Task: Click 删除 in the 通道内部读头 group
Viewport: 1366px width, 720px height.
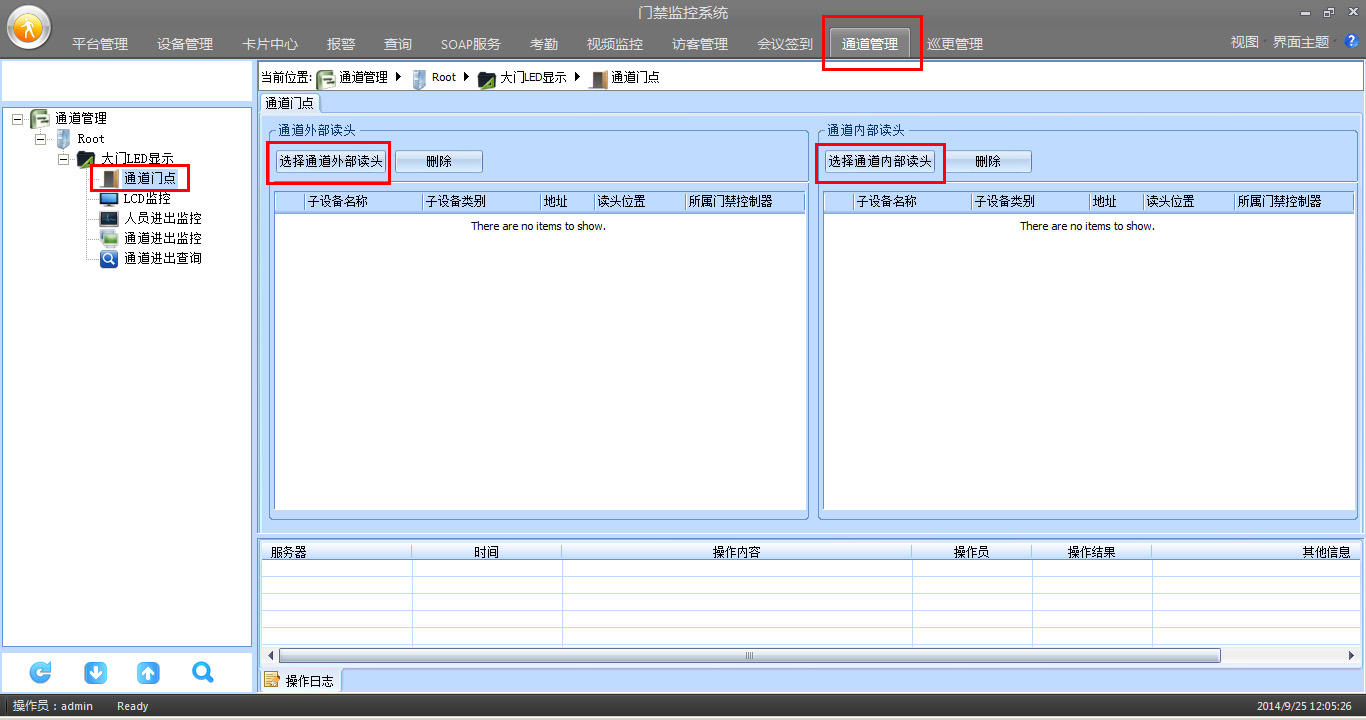Action: point(988,161)
